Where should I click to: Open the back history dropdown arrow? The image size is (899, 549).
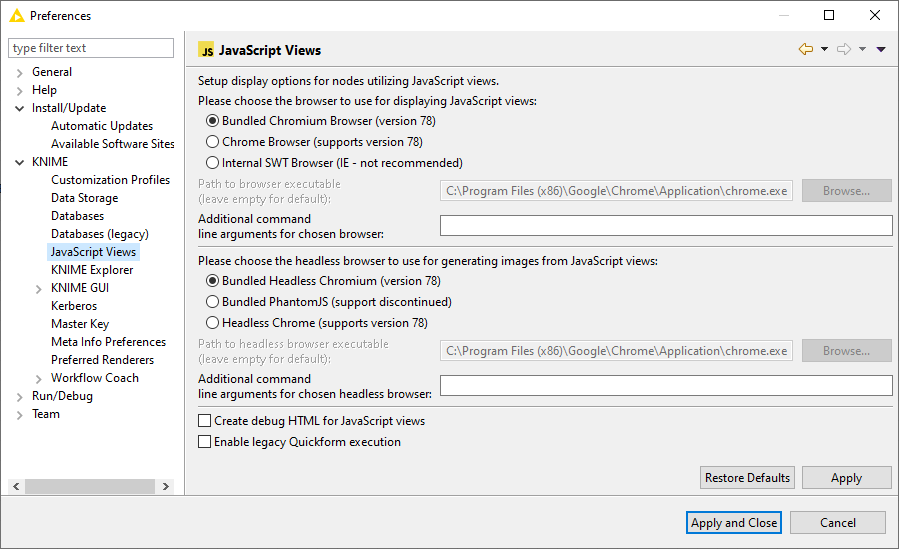[x=824, y=49]
